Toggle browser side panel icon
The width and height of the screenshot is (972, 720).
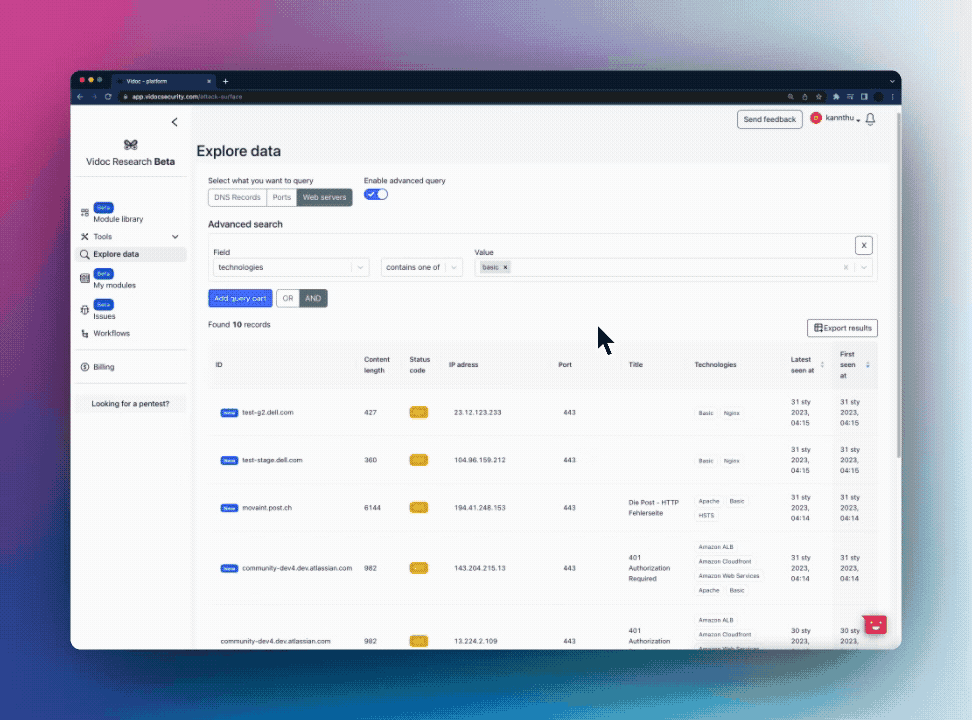864,97
